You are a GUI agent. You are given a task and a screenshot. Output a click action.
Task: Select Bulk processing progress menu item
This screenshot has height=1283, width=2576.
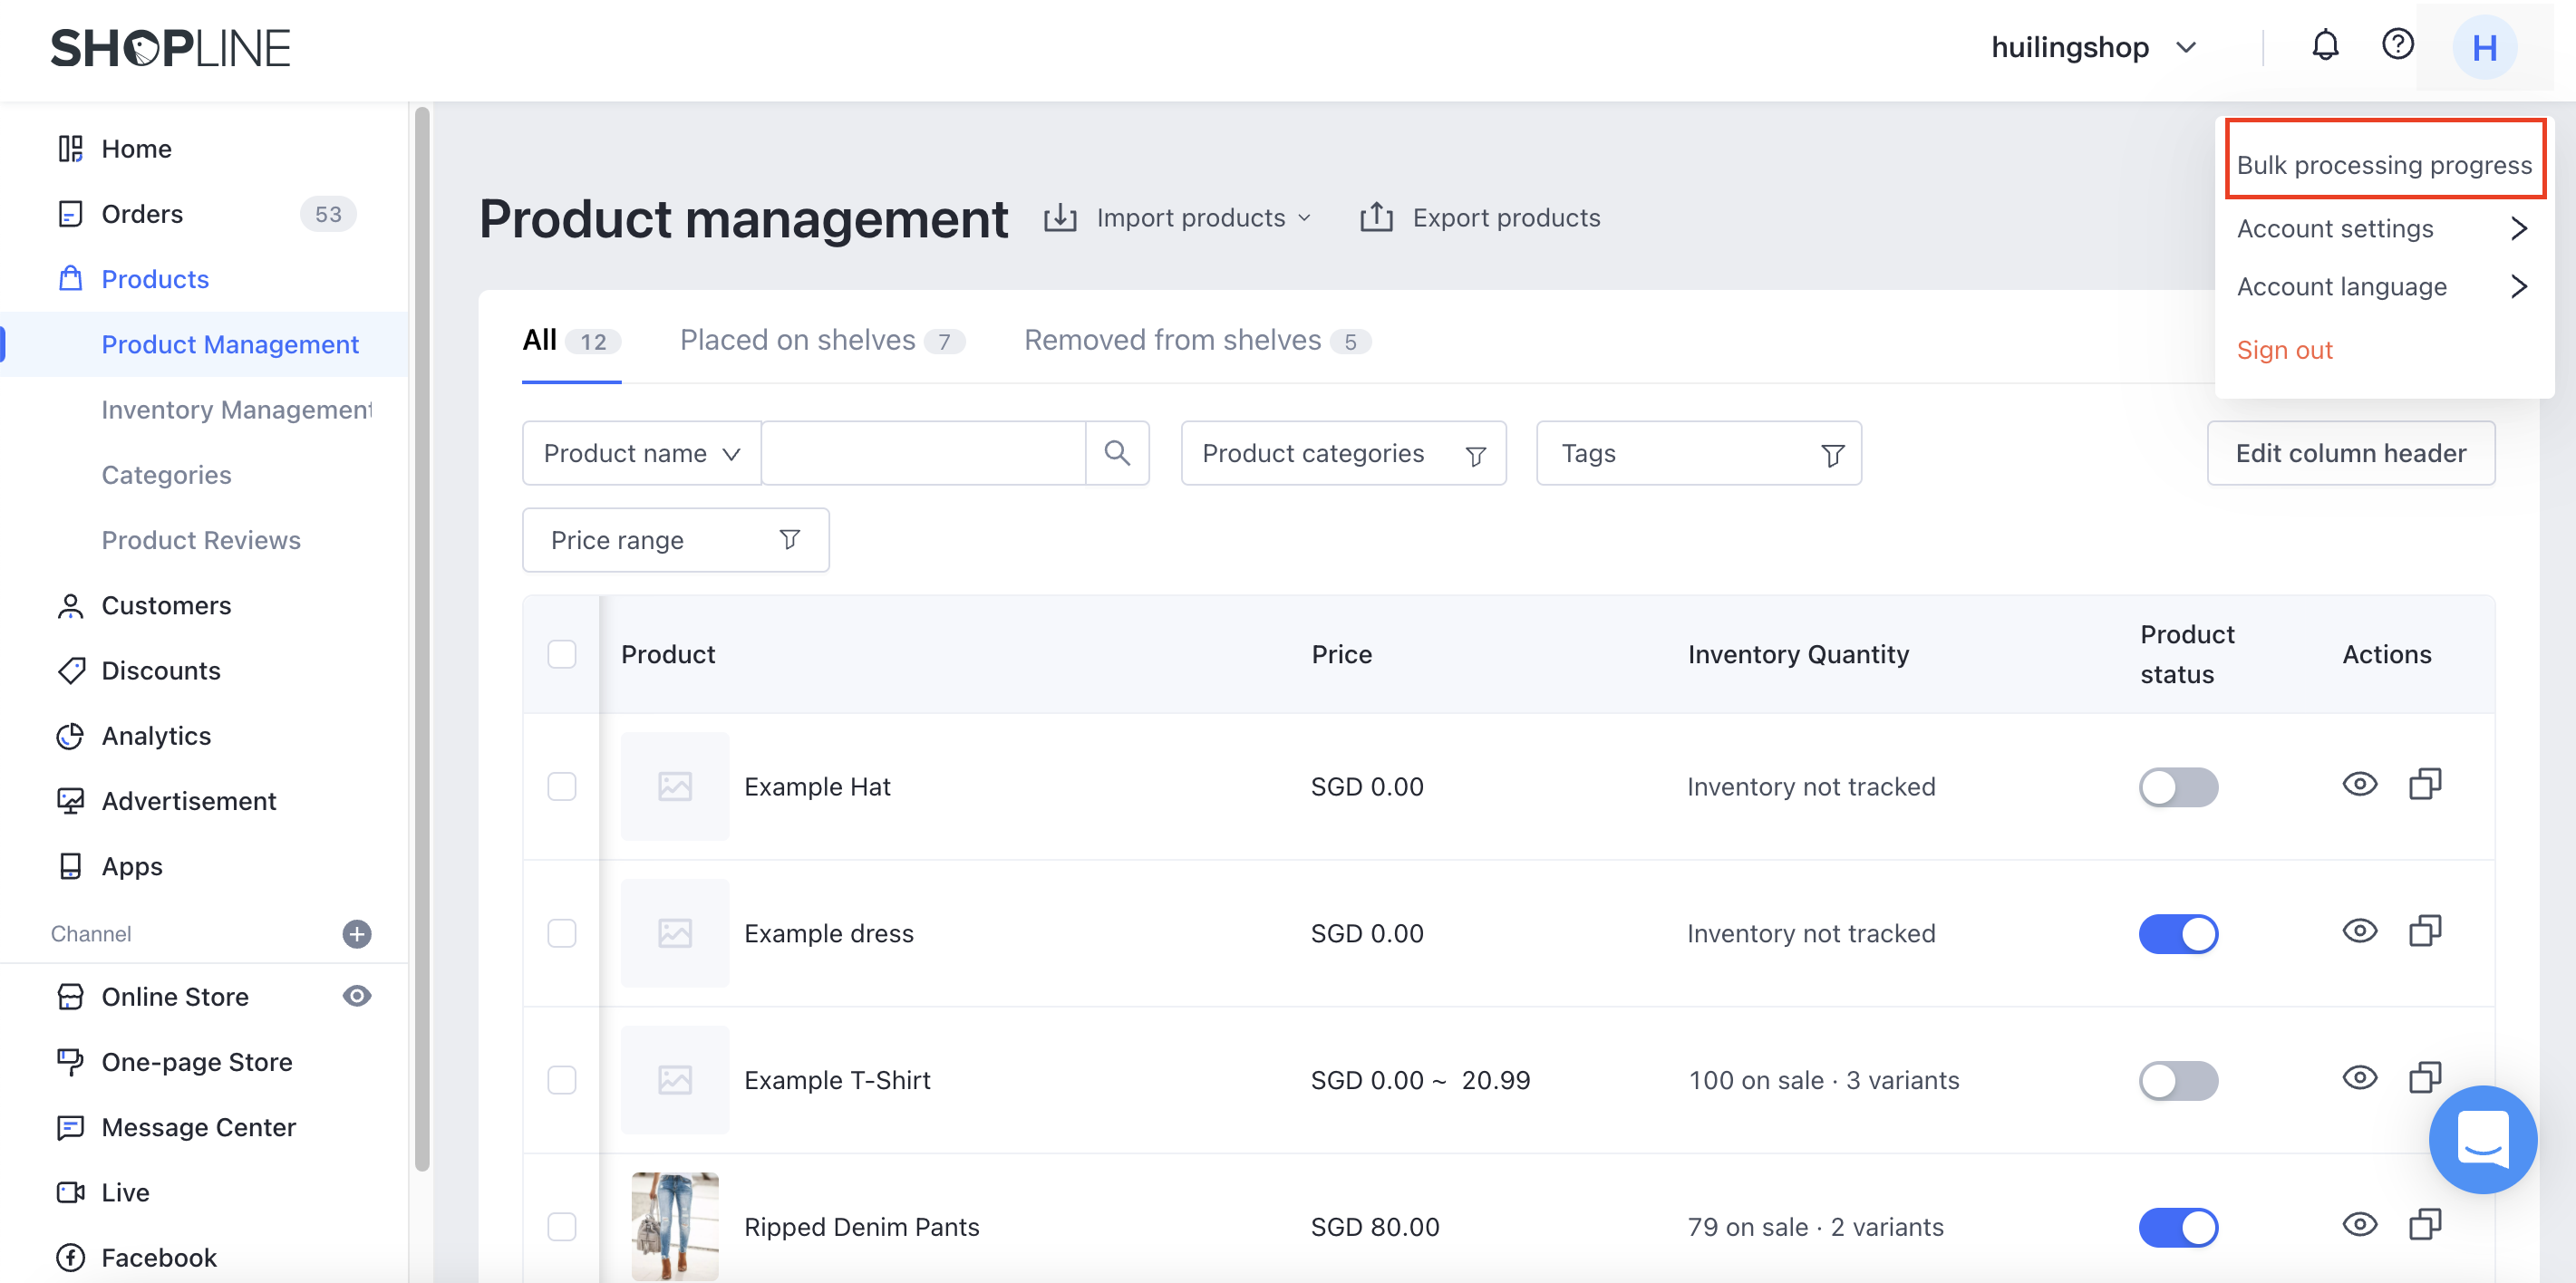(x=2383, y=164)
